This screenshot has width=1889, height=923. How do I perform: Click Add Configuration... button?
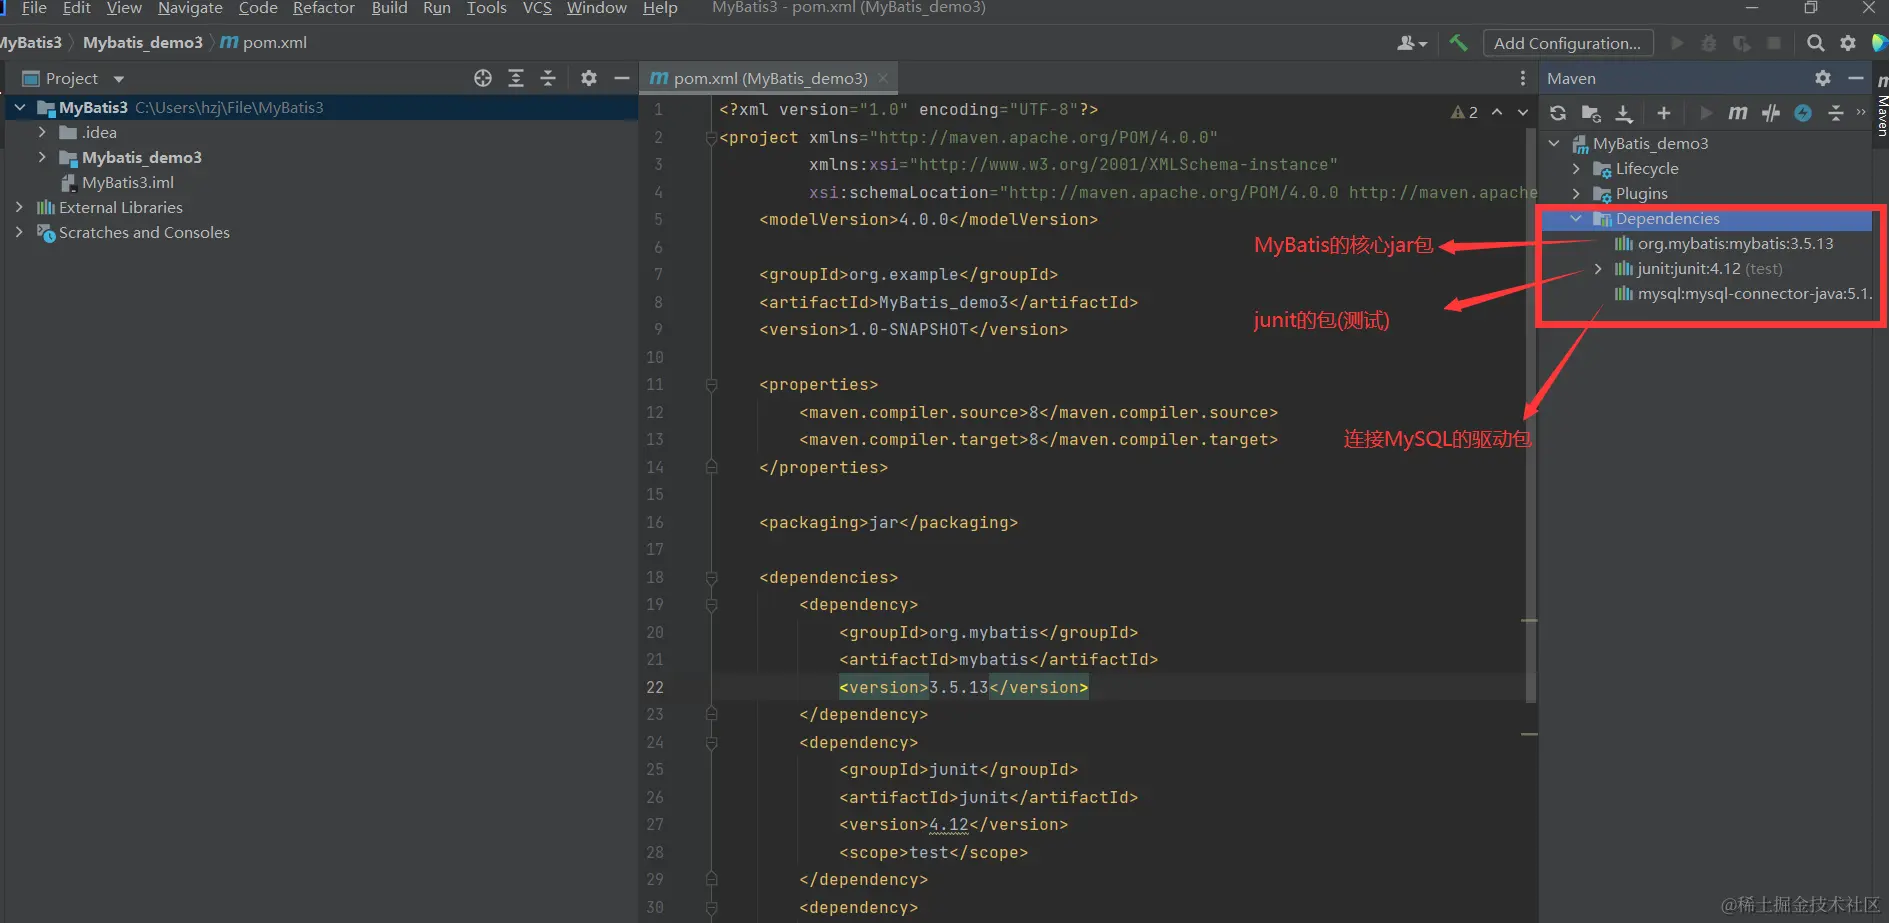click(1567, 43)
